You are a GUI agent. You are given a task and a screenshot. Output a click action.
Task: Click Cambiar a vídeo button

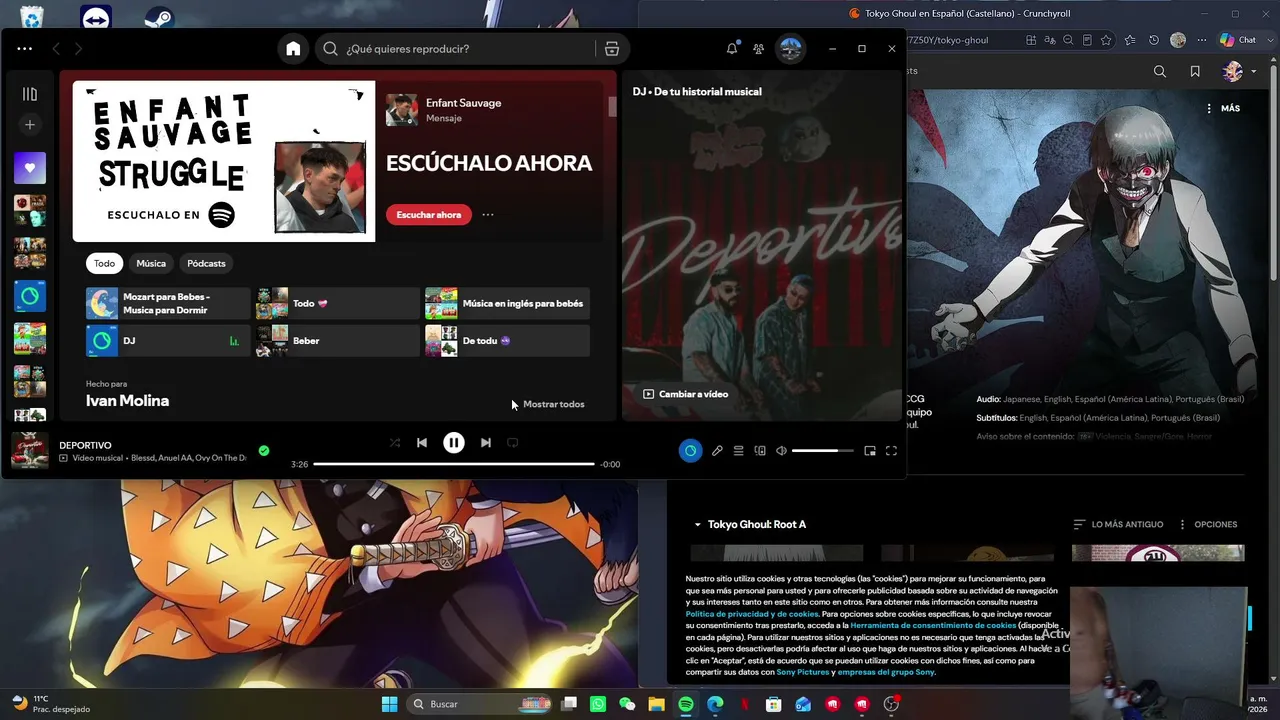686,394
